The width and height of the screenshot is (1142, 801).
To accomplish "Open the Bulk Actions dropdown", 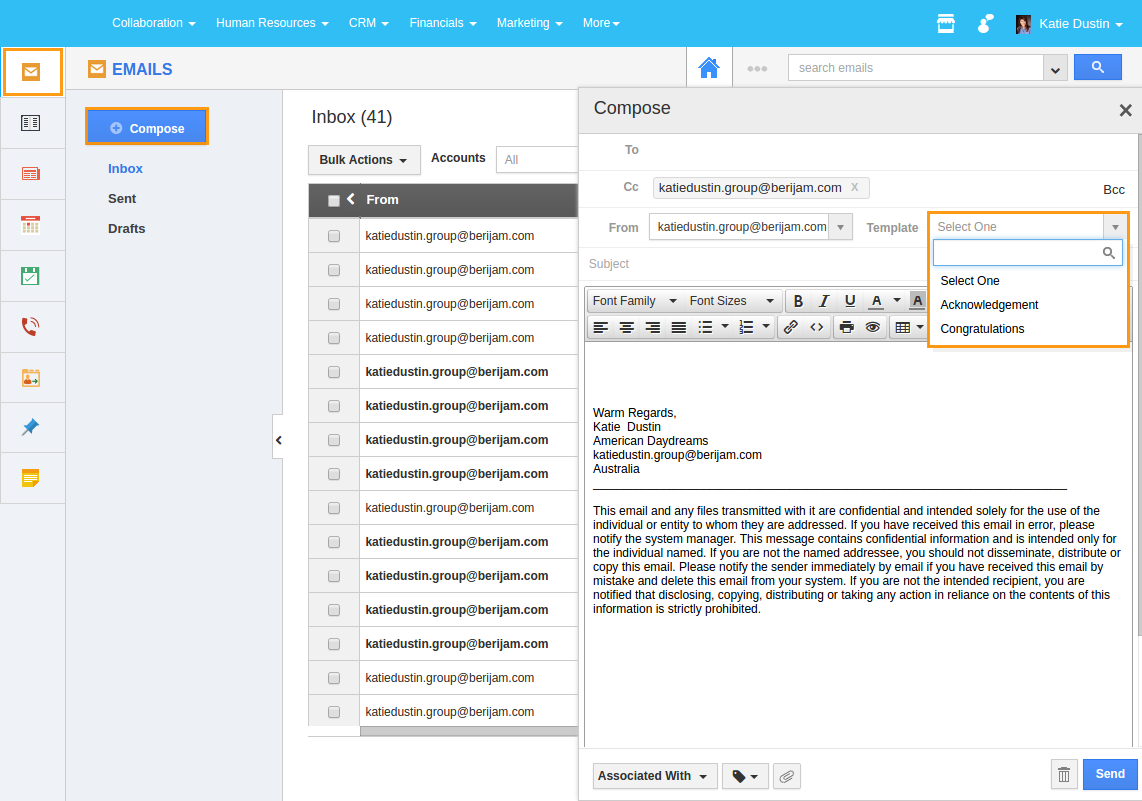I will click(364, 160).
